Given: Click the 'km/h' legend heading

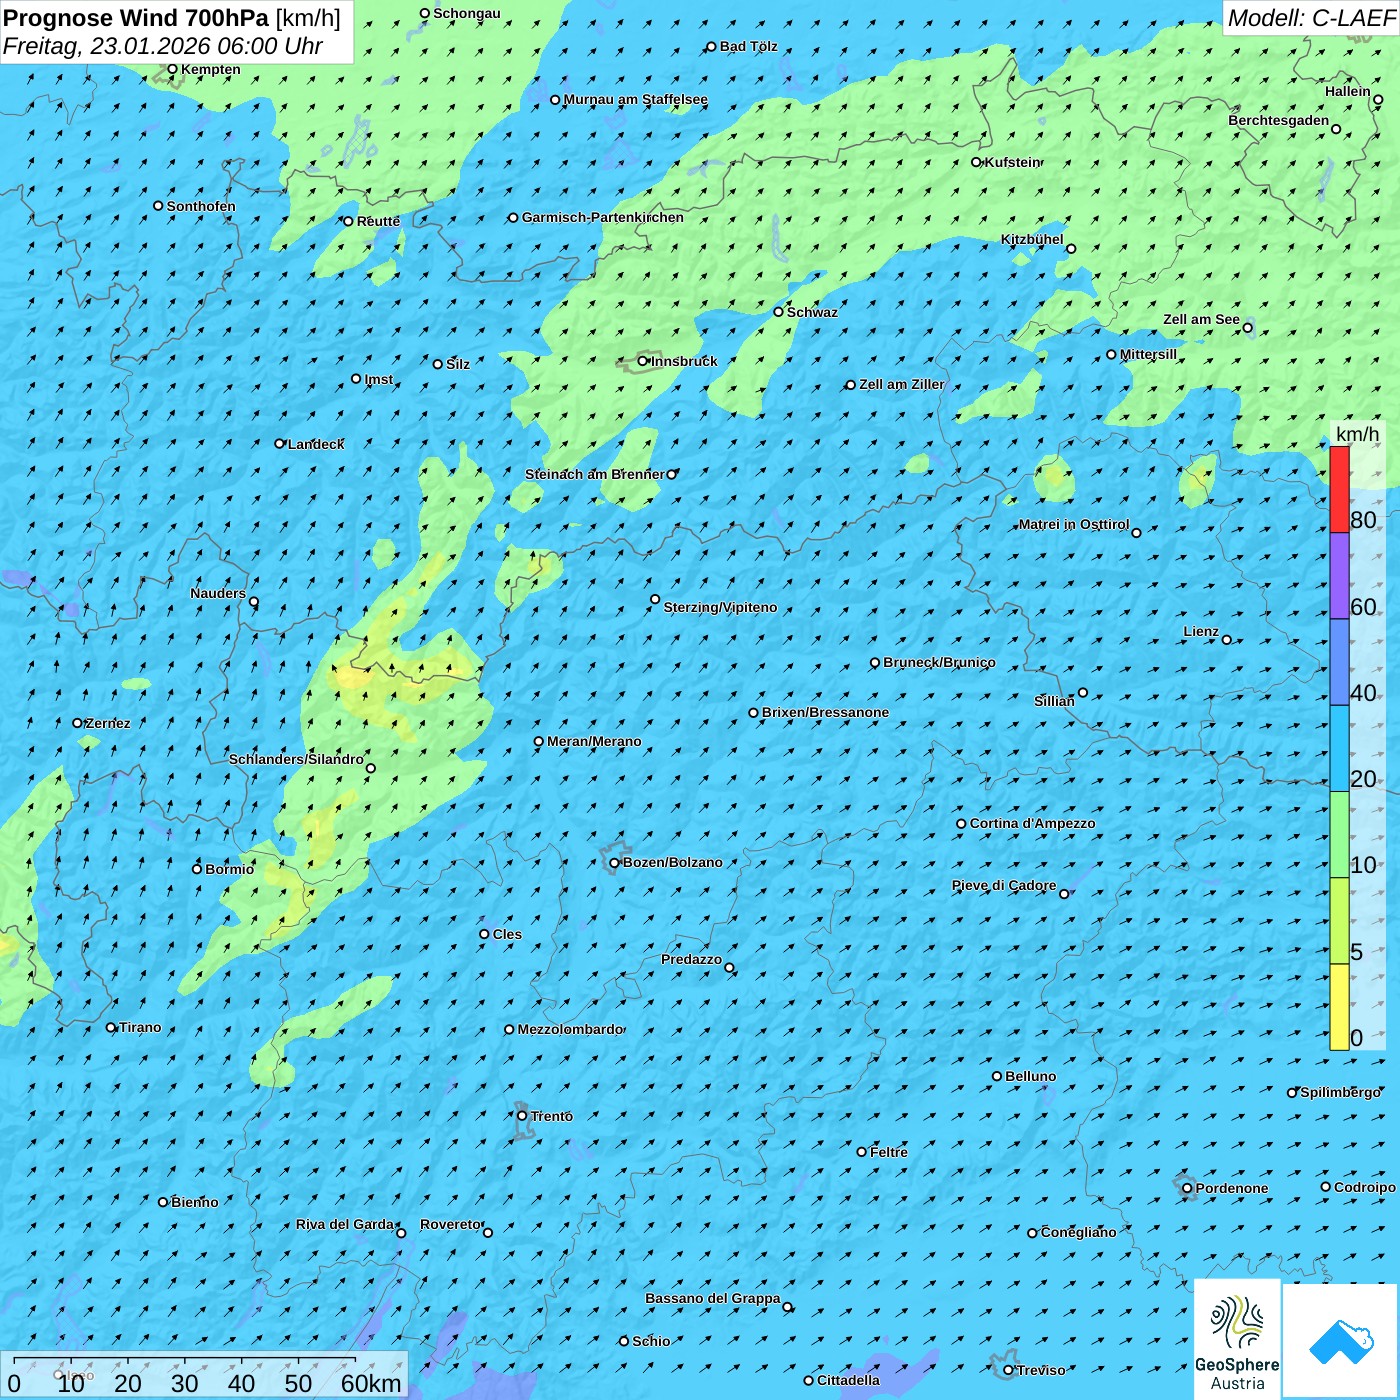Looking at the screenshot, I should pos(1357,434).
